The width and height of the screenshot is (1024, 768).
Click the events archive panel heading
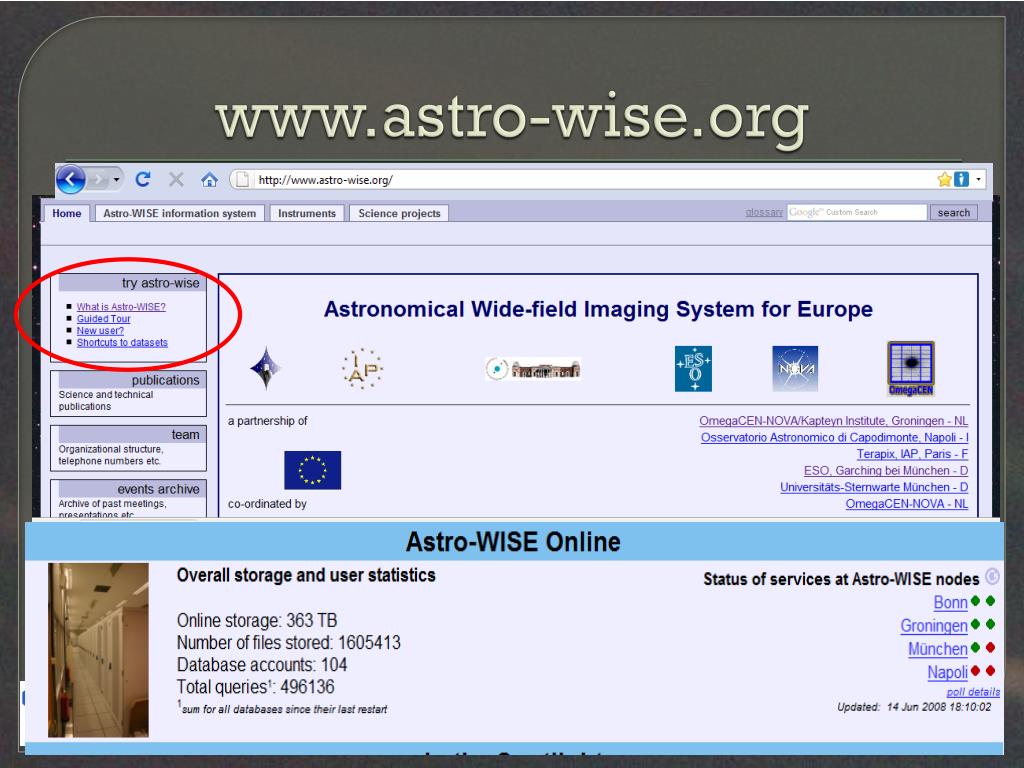pos(131,488)
